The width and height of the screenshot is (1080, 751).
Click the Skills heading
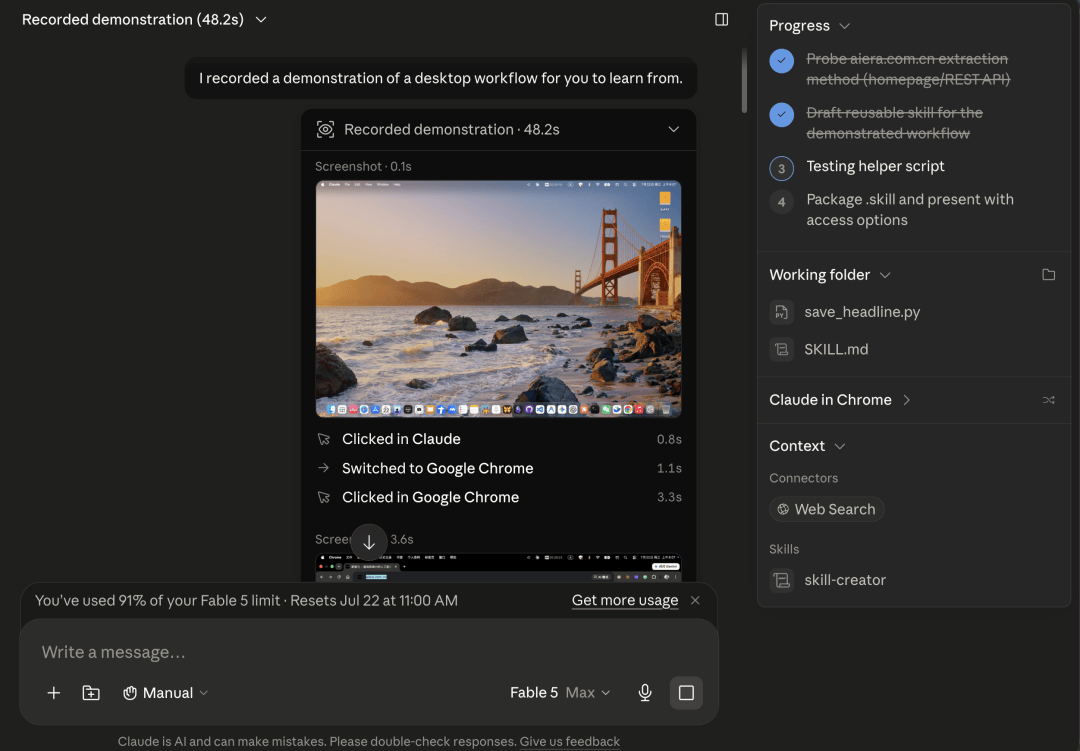pyautogui.click(x=784, y=549)
